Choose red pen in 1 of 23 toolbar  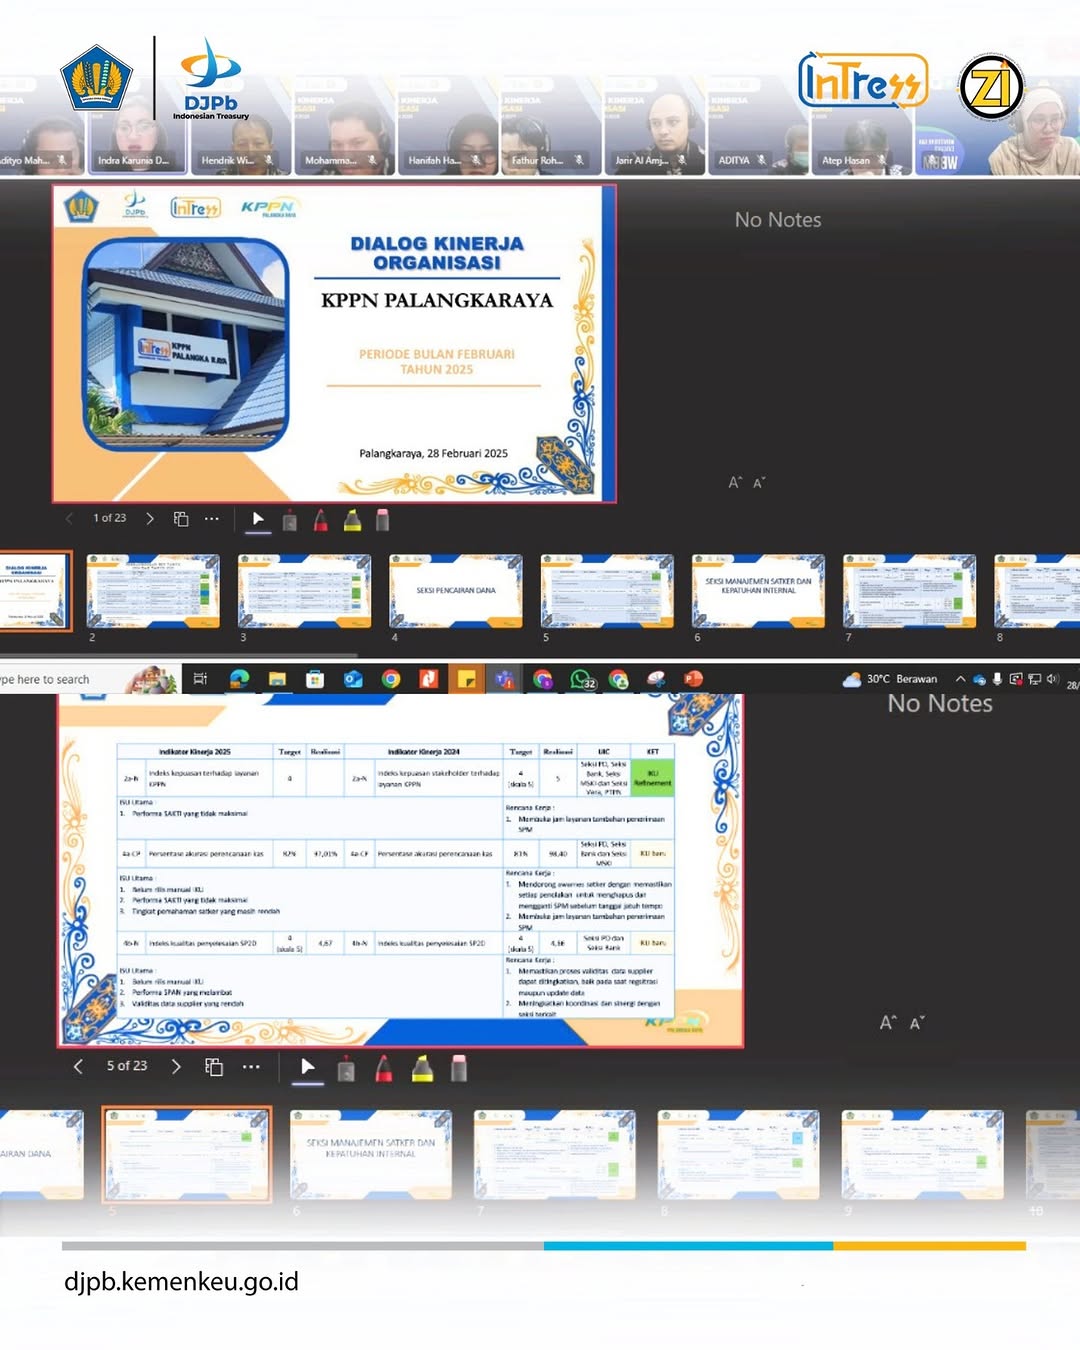tap(321, 520)
